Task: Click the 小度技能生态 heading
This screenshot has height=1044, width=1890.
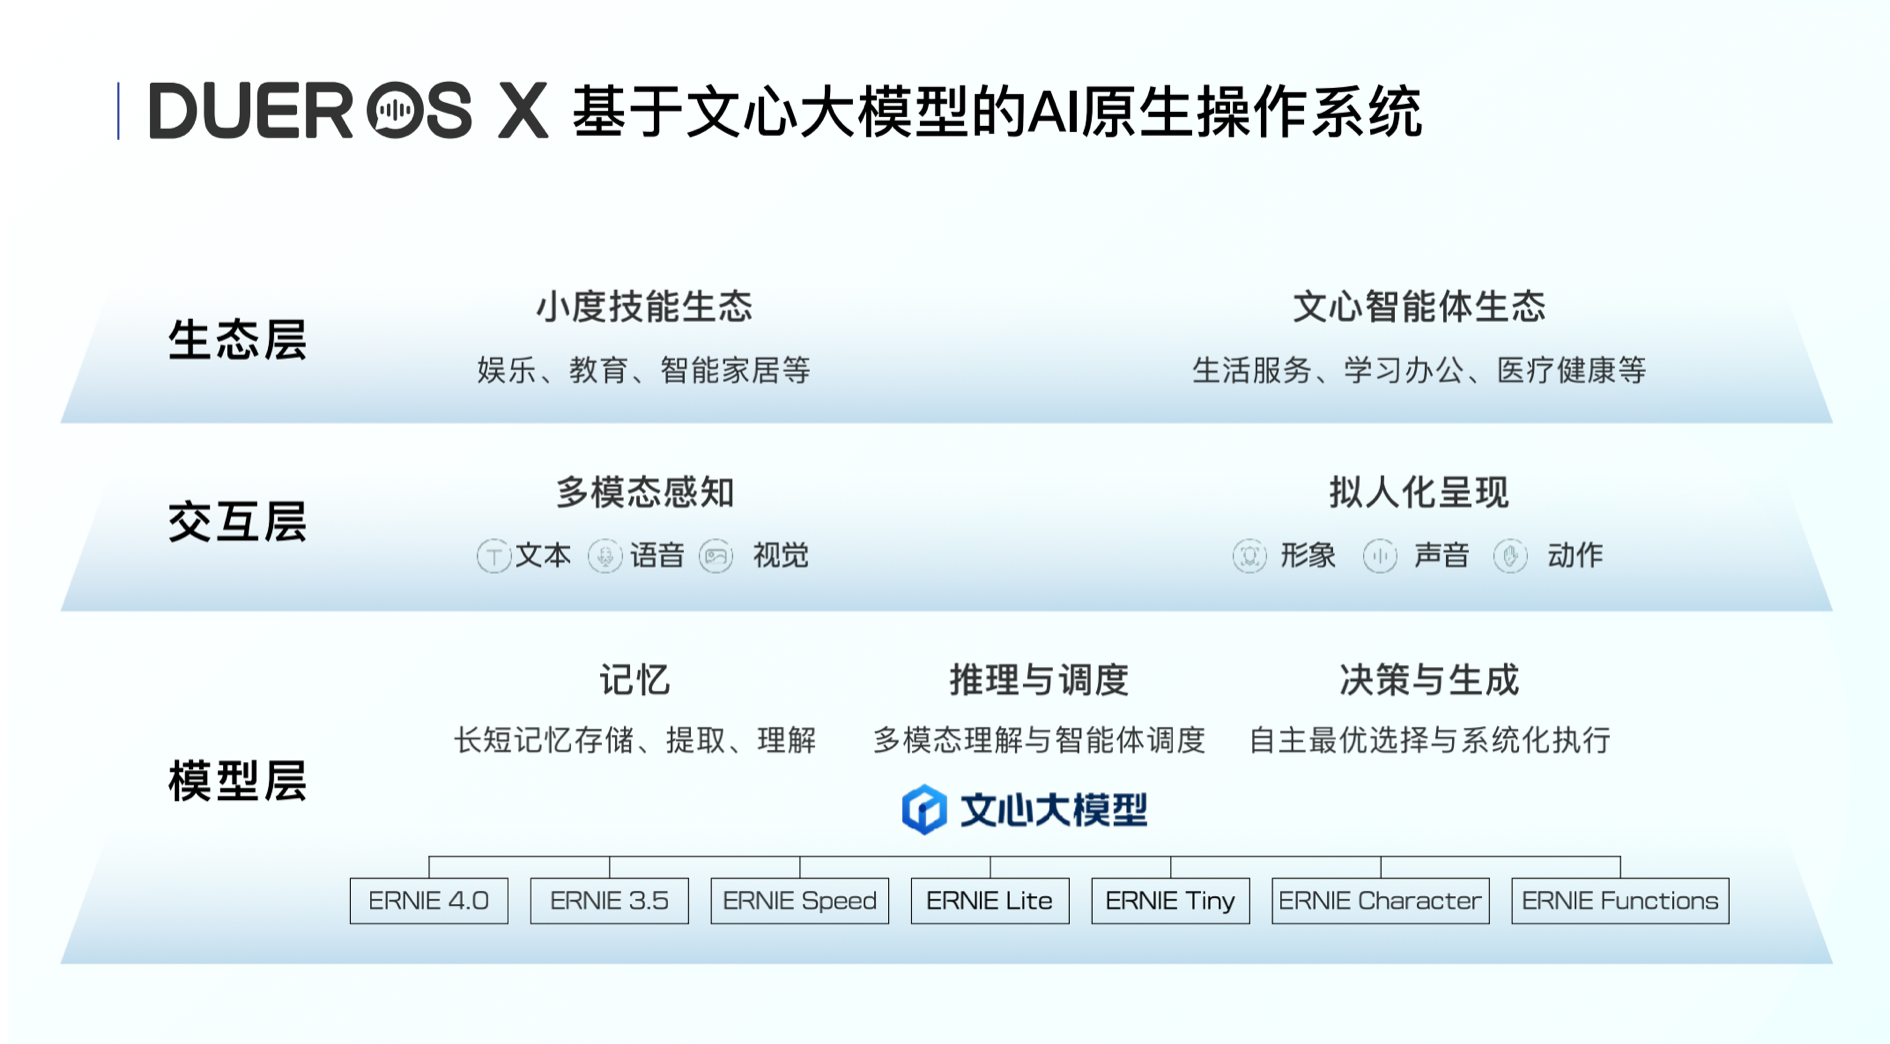Action: 644,307
